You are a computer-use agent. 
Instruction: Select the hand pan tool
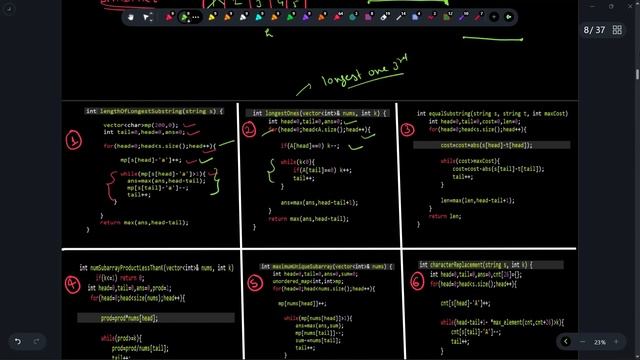click(131, 17)
